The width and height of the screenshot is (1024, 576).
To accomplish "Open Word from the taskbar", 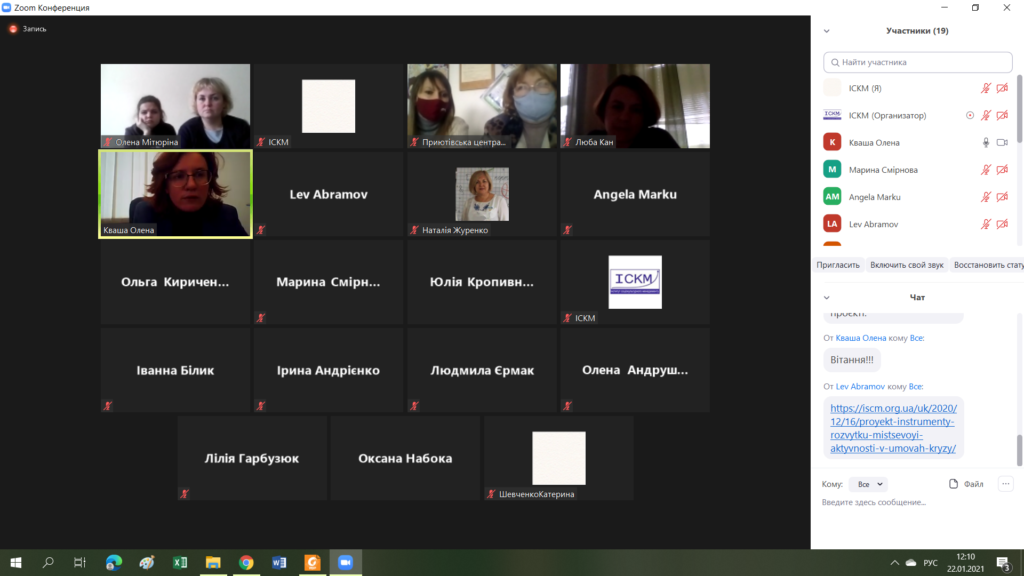I will (x=280, y=562).
